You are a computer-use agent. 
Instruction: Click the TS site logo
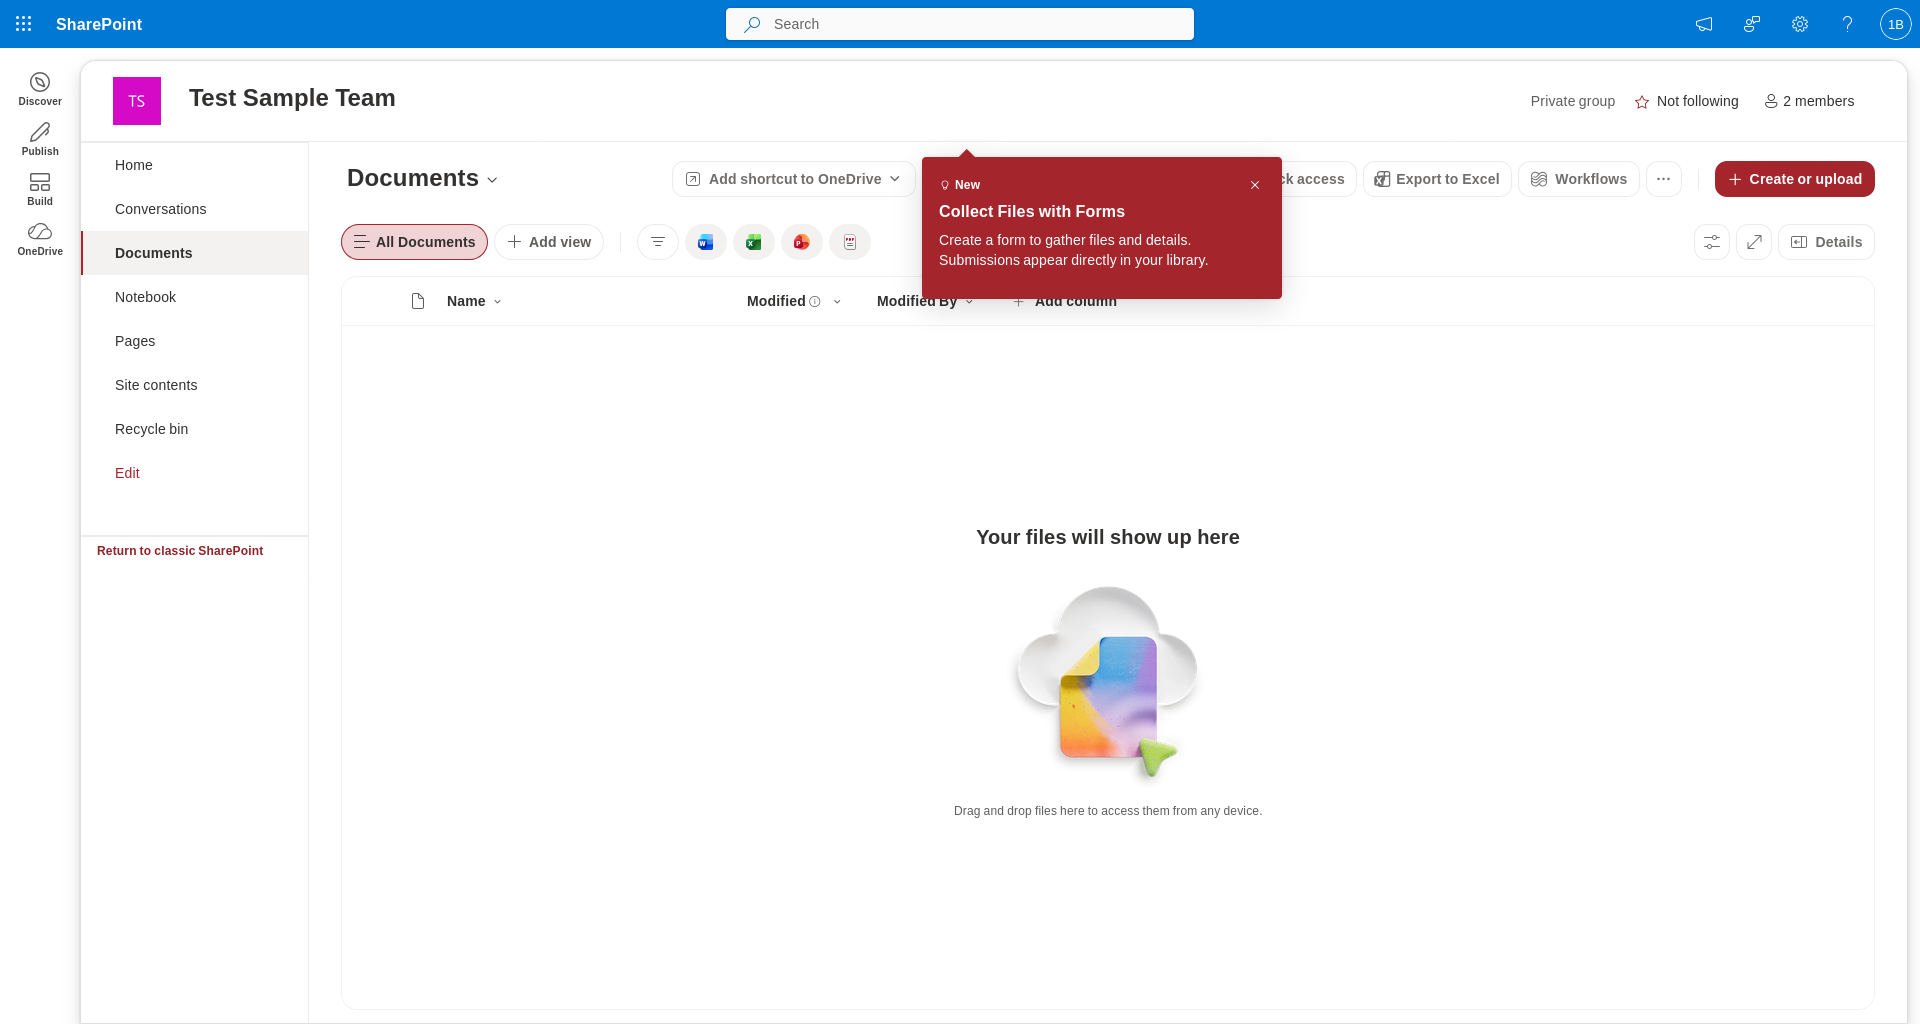click(137, 101)
